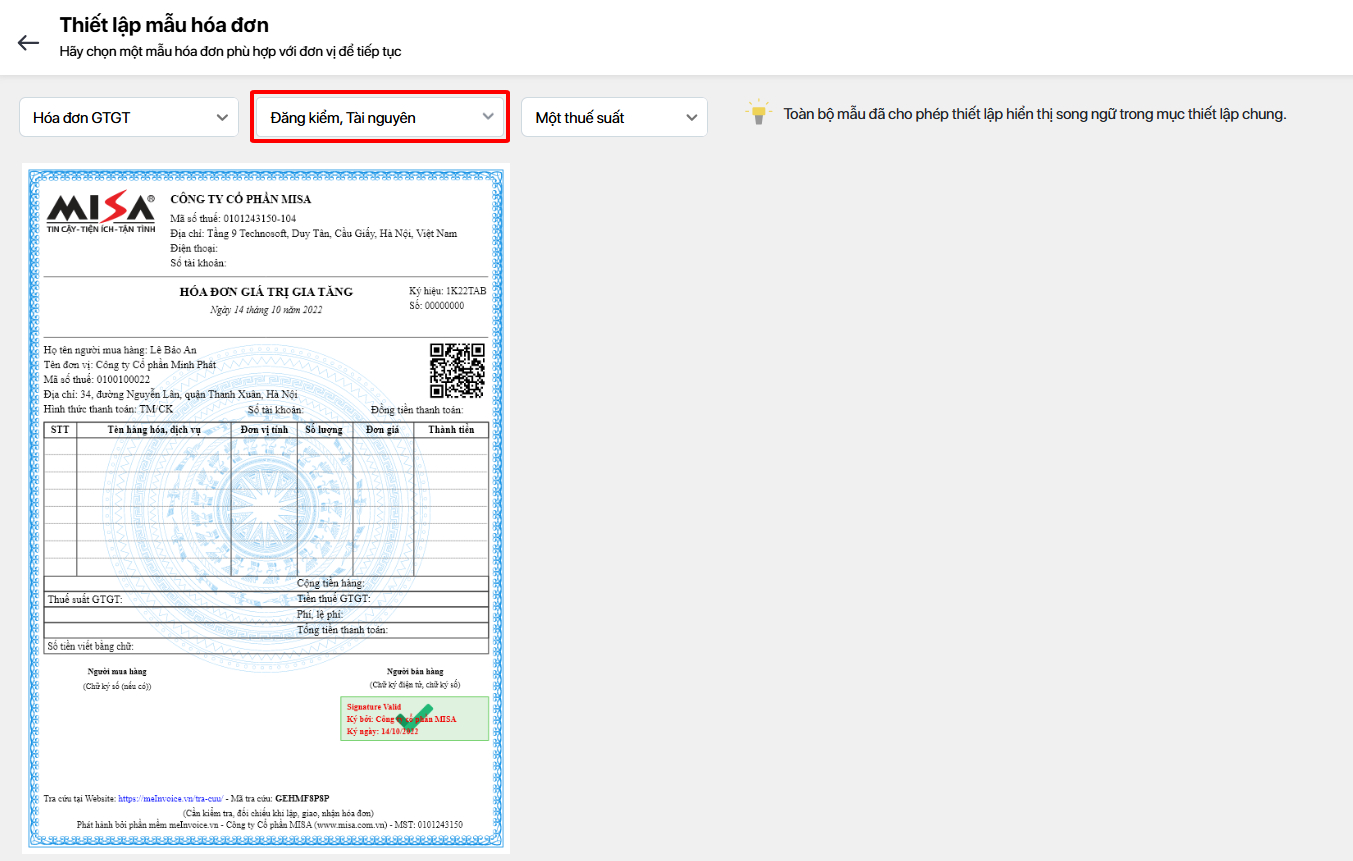The image size is (1353, 861).
Task: Click the Tên hàng hóa, dịch vụ column header
Action: click(154, 430)
